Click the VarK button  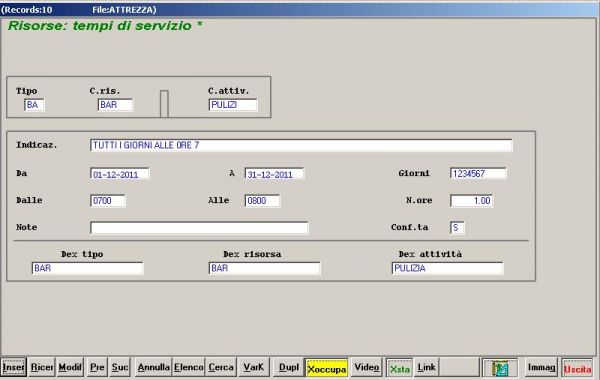253,367
